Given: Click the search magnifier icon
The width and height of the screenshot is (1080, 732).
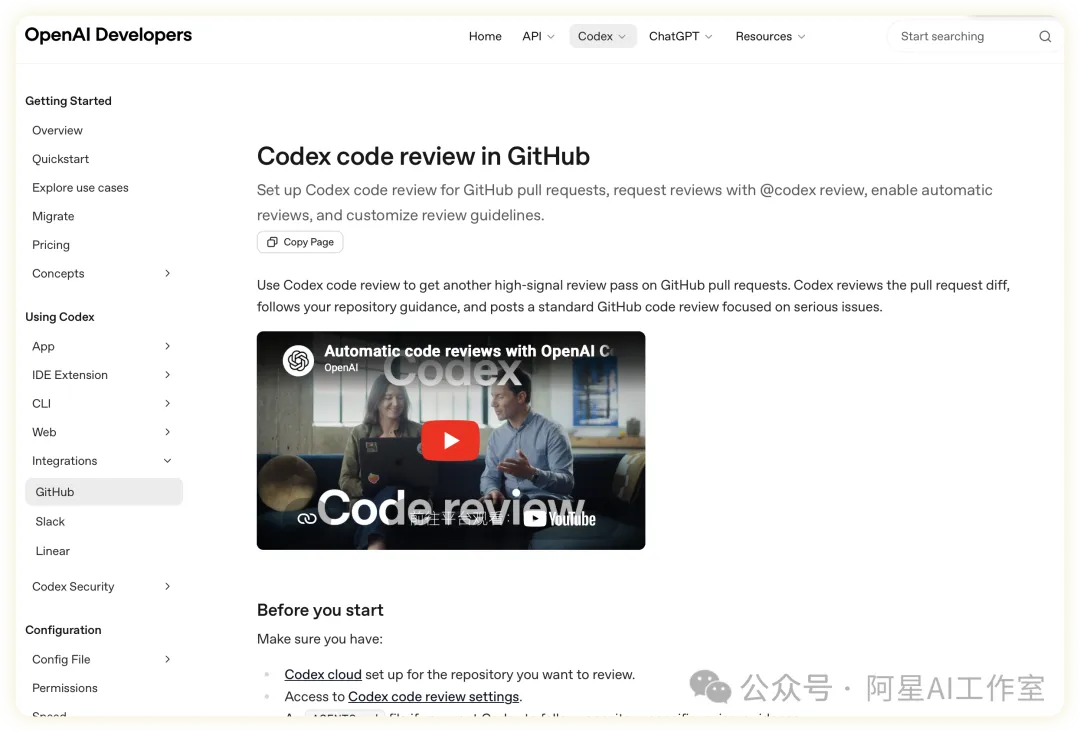Looking at the screenshot, I should click(1045, 36).
